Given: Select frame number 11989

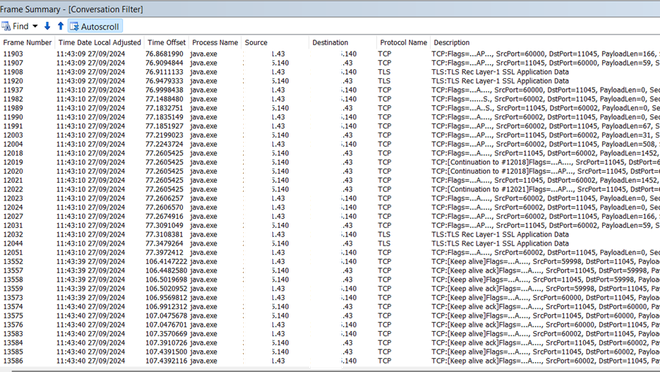Looking at the screenshot, I should coord(13,108).
